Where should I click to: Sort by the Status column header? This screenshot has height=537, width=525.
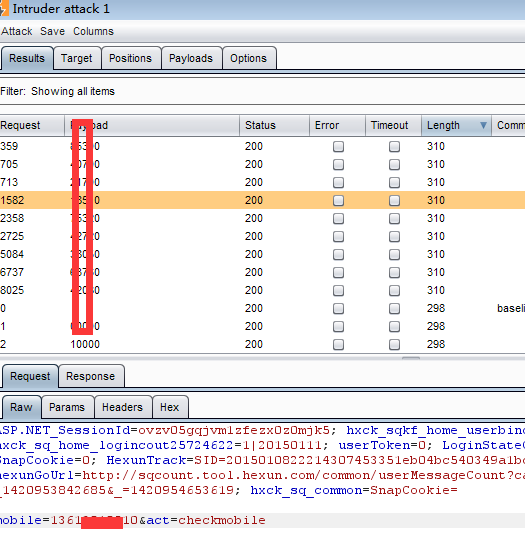click(x=274, y=125)
